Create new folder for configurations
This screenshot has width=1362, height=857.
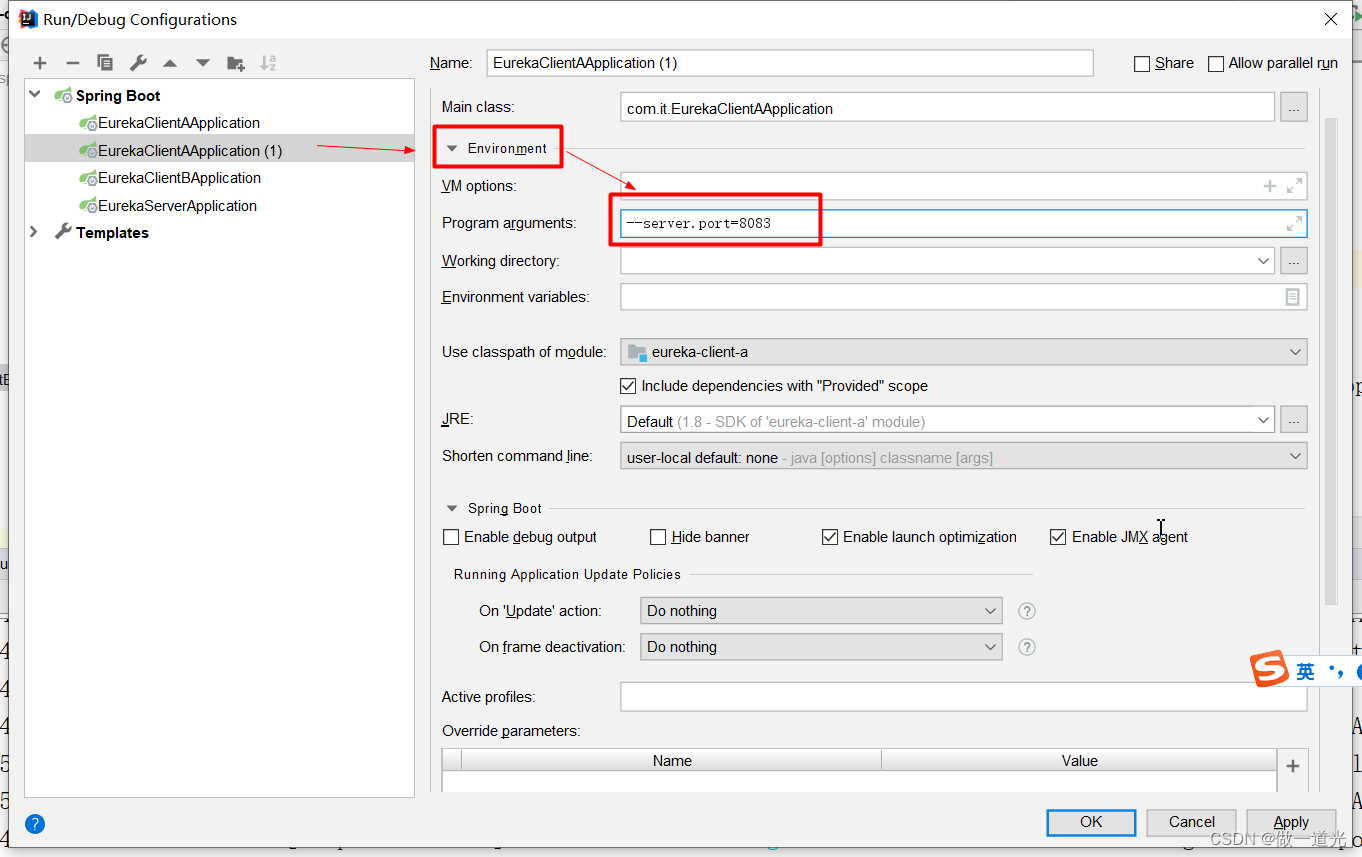(x=236, y=63)
